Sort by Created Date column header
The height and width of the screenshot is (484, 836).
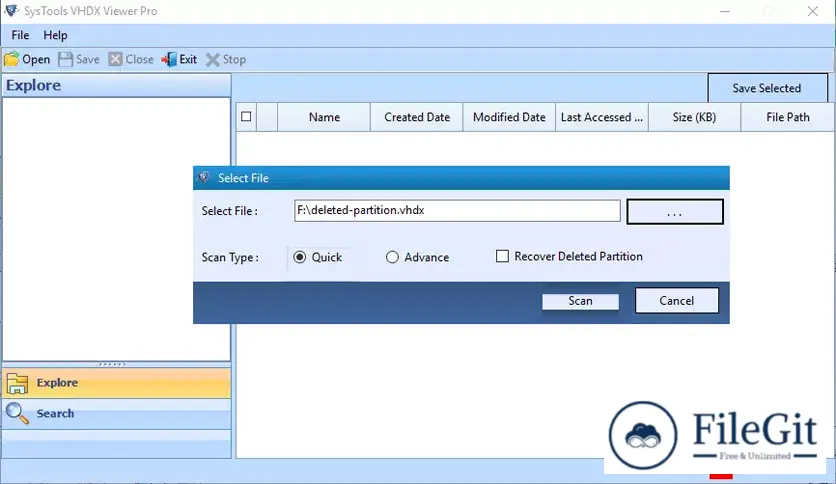click(x=417, y=117)
